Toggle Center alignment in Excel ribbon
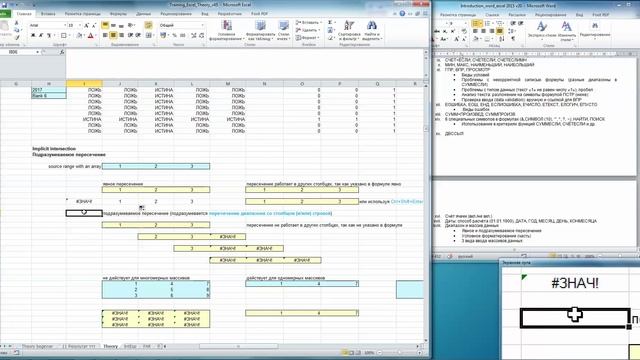The height and width of the screenshot is (360, 640). (x=113, y=36)
